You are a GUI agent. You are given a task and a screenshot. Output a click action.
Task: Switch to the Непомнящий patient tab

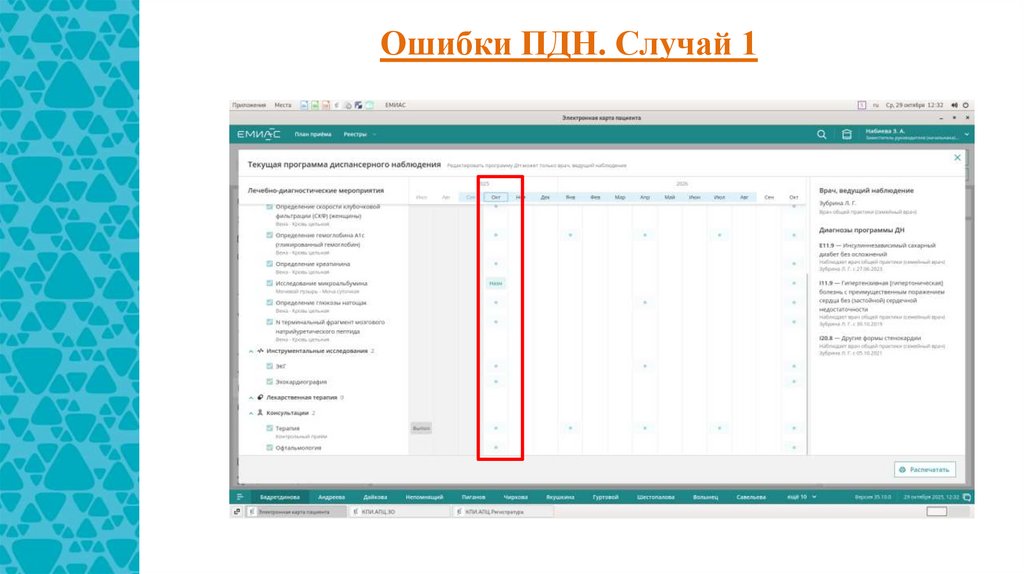pyautogui.click(x=424, y=497)
